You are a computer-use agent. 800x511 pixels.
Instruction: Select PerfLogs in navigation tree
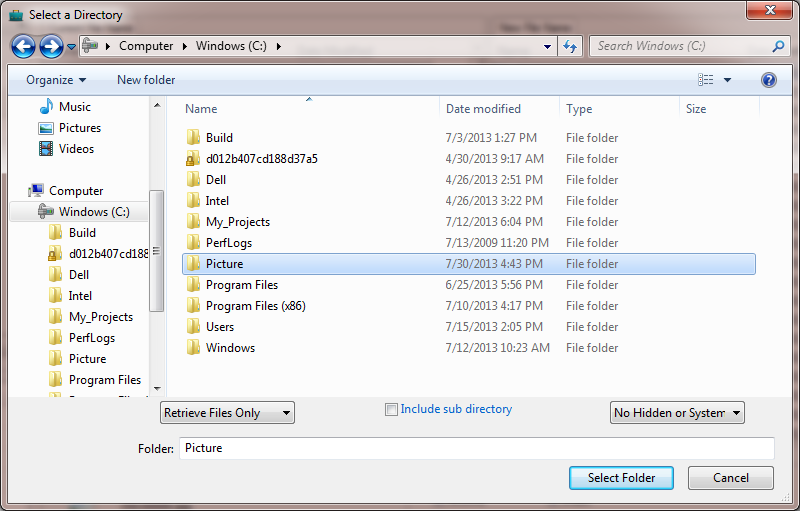pos(92,338)
